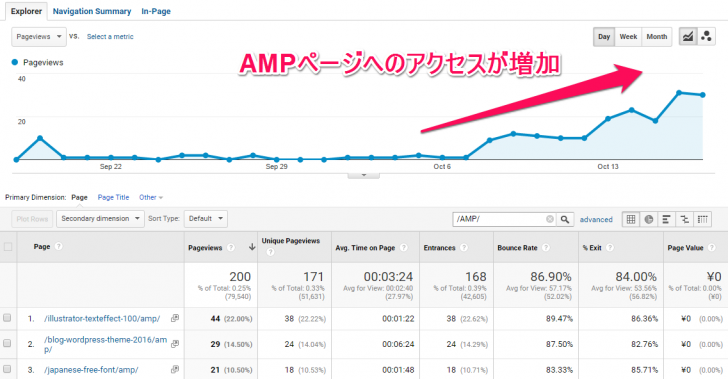Choose Page Title as primary dimension
728x379 pixels.
[x=113, y=197]
